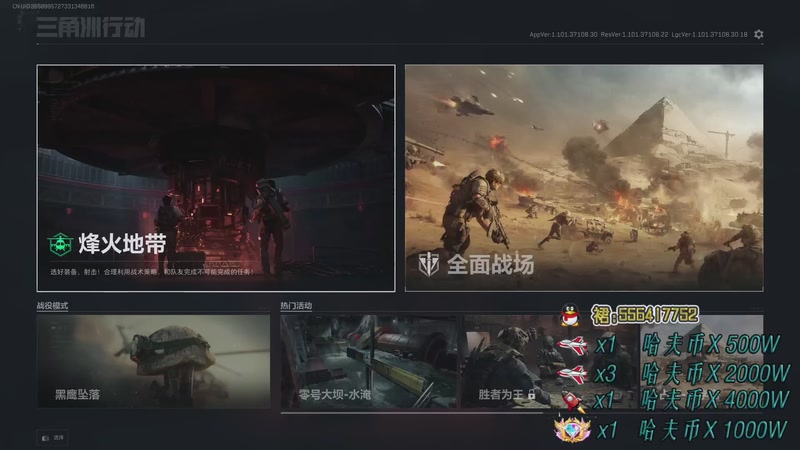Click the green helicopter icon beside 烽火地带

(60, 244)
